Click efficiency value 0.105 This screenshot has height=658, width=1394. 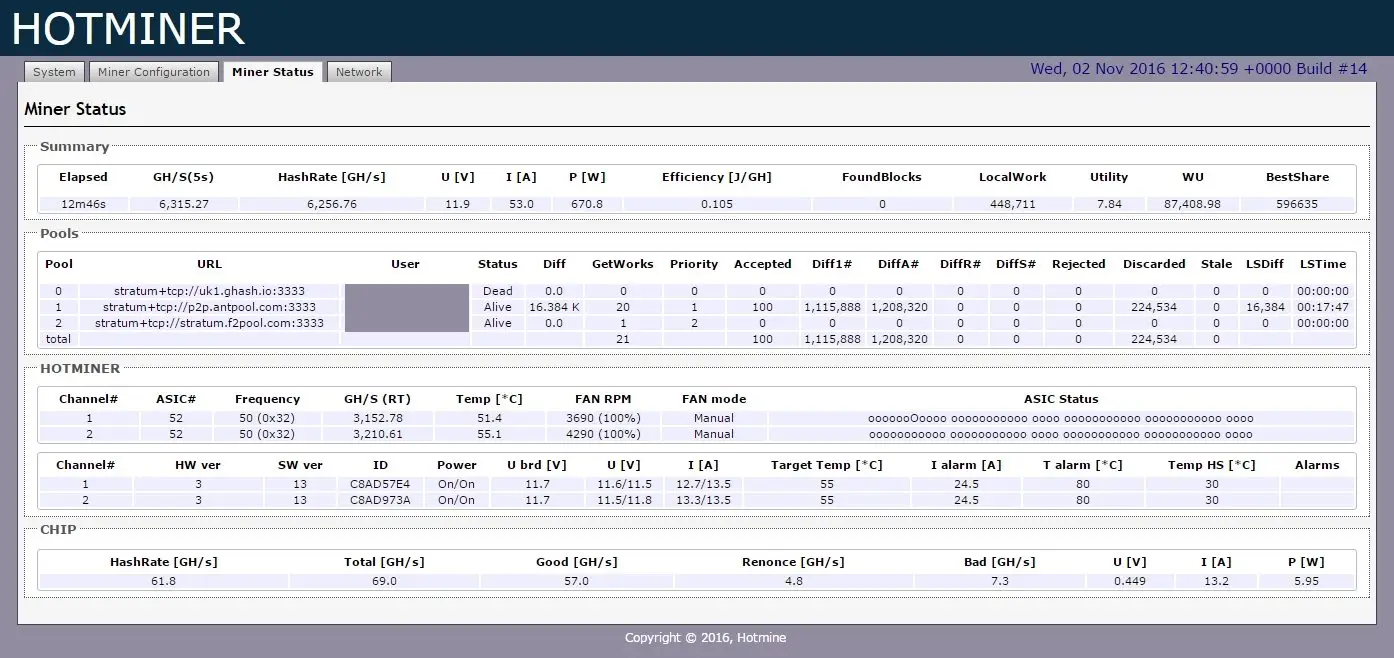click(716, 204)
